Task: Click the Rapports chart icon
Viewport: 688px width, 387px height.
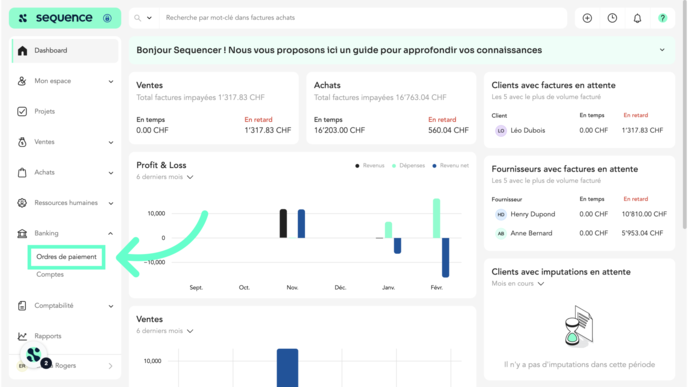Action: [x=22, y=336]
